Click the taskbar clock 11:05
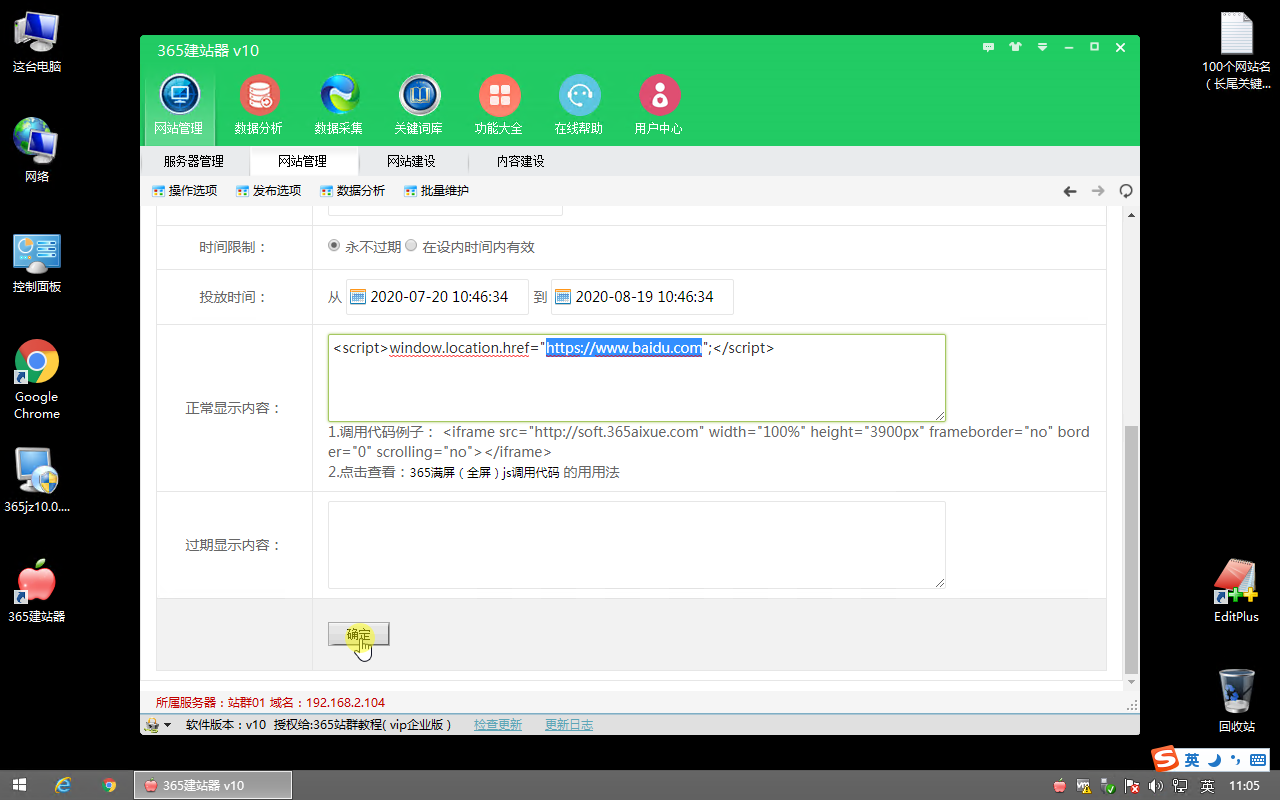The height and width of the screenshot is (800, 1280). [x=1243, y=786]
